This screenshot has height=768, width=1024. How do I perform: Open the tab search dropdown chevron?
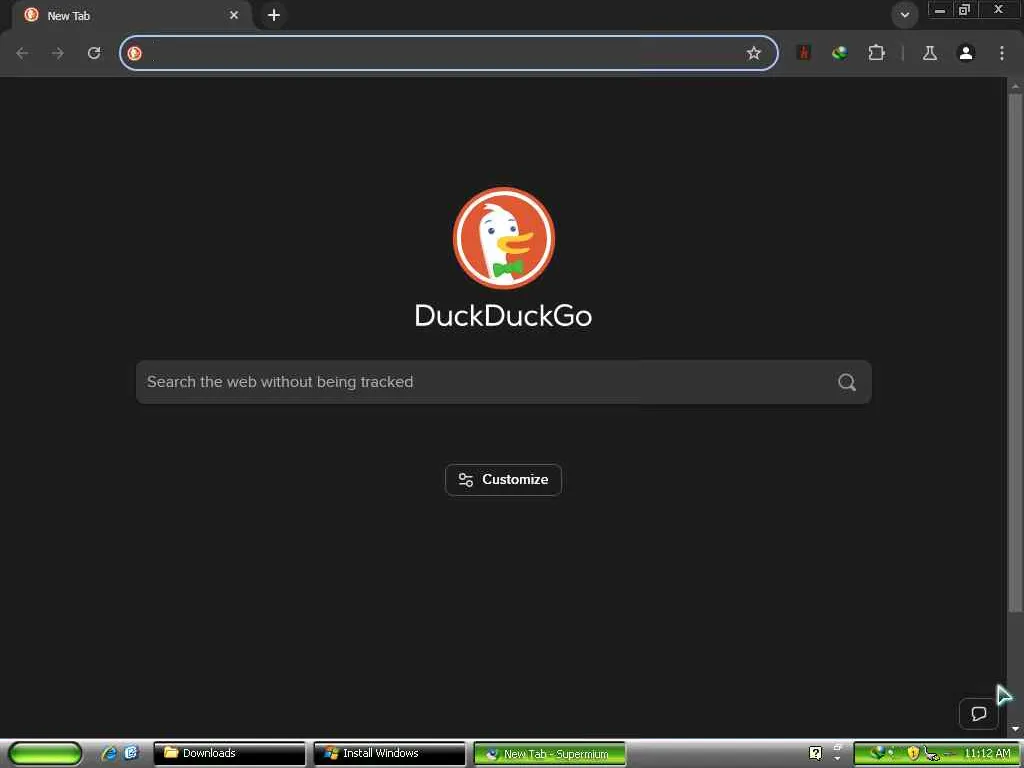(x=904, y=15)
